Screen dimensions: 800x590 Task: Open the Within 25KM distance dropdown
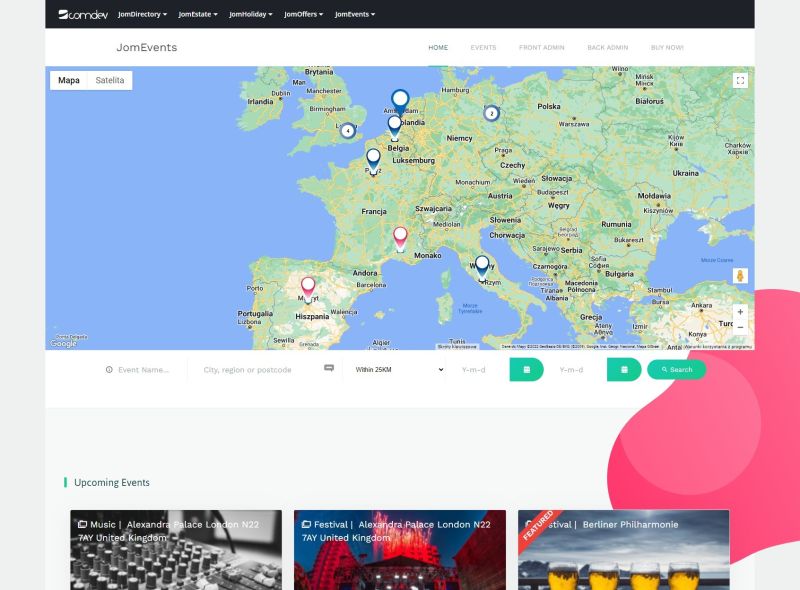398,369
